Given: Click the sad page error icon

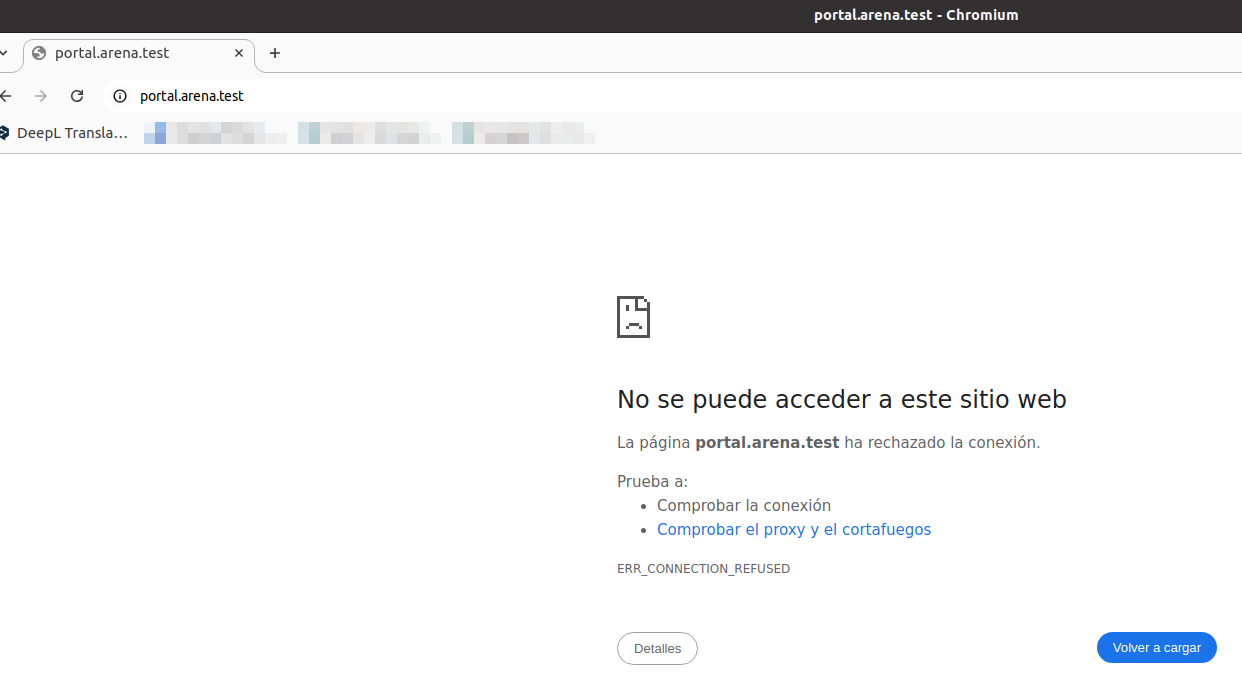Looking at the screenshot, I should point(633,317).
